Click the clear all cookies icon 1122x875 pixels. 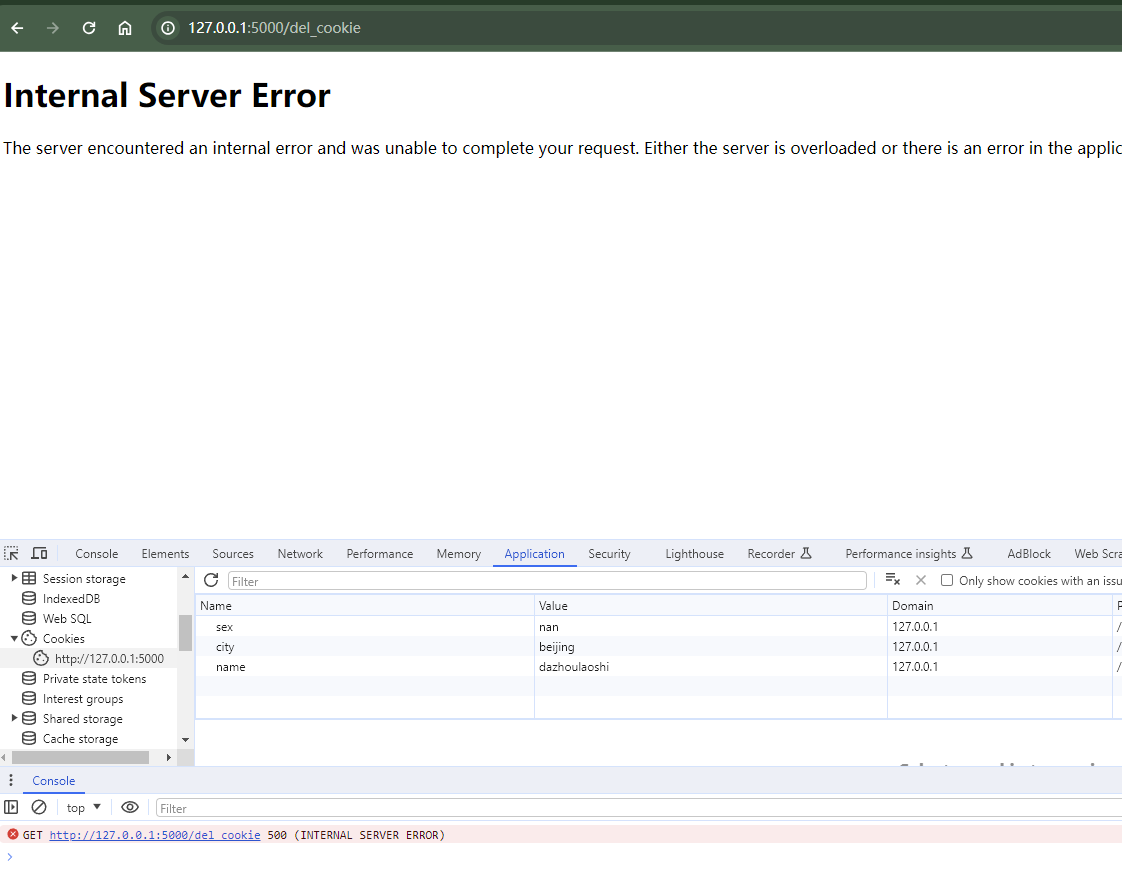click(893, 580)
